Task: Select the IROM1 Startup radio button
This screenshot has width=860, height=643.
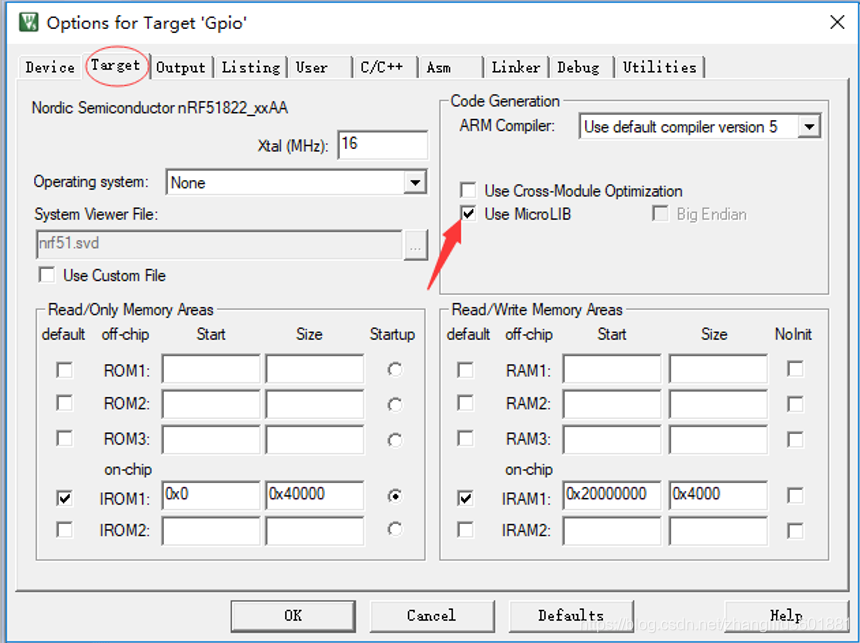Action: click(395, 496)
